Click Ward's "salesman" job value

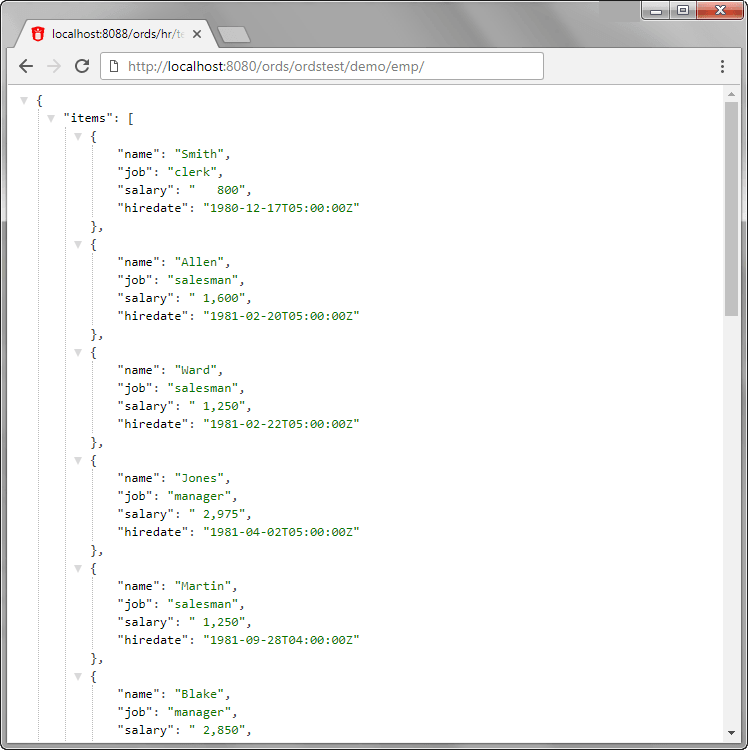pos(203,388)
